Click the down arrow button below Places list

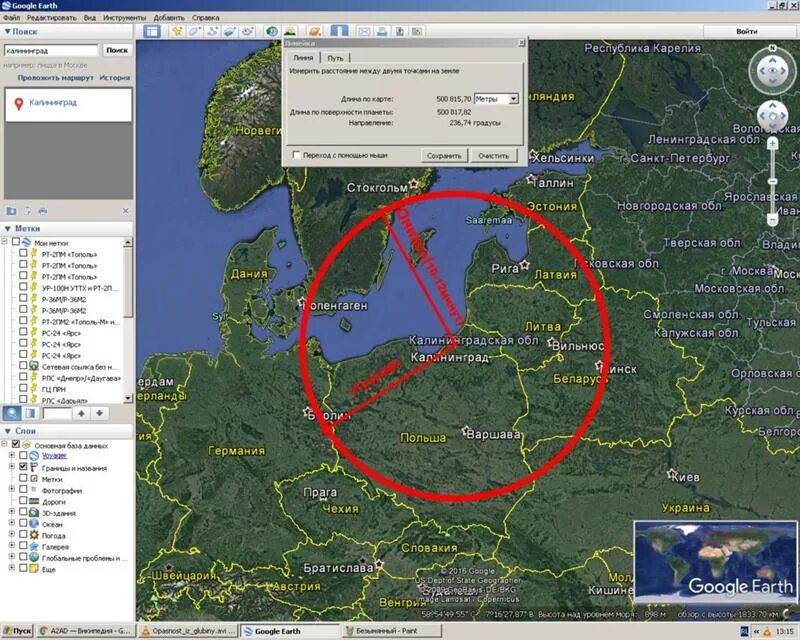pyautogui.click(x=100, y=413)
